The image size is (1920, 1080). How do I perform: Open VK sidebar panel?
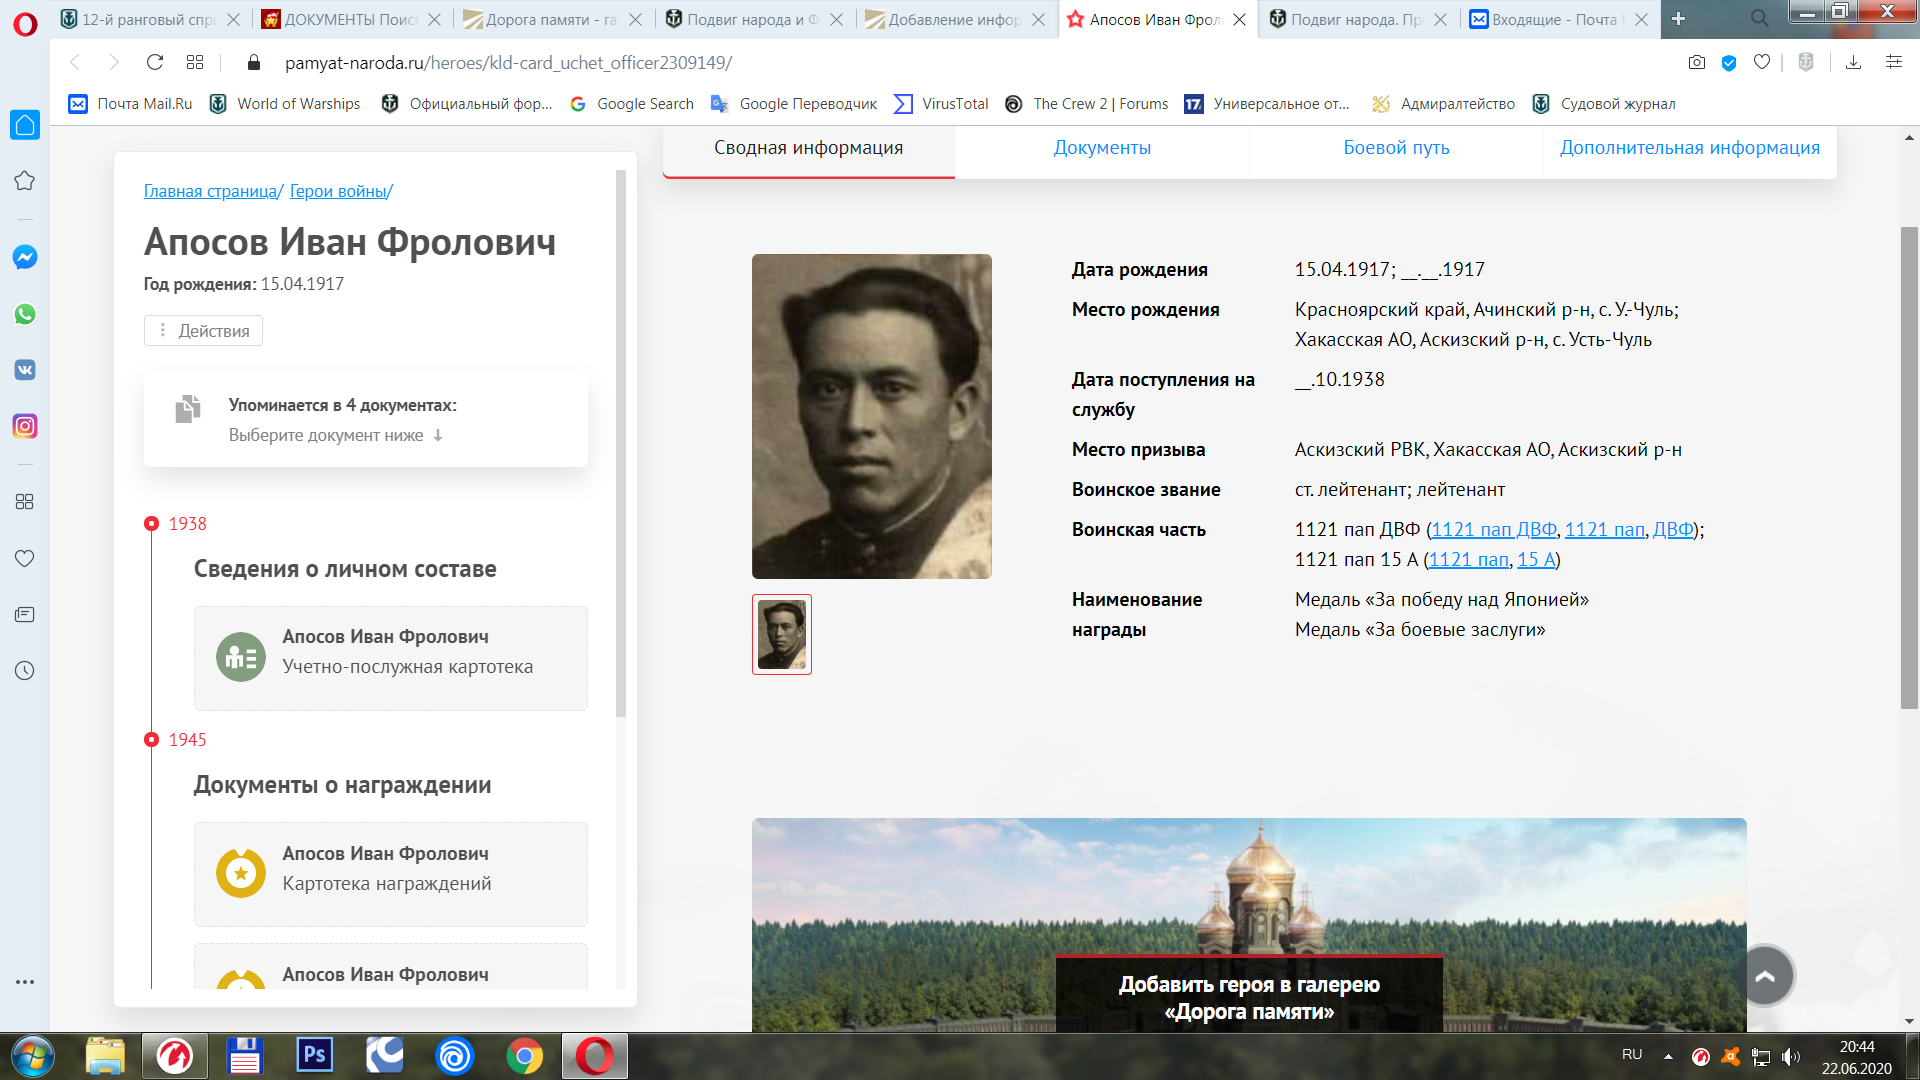(25, 370)
